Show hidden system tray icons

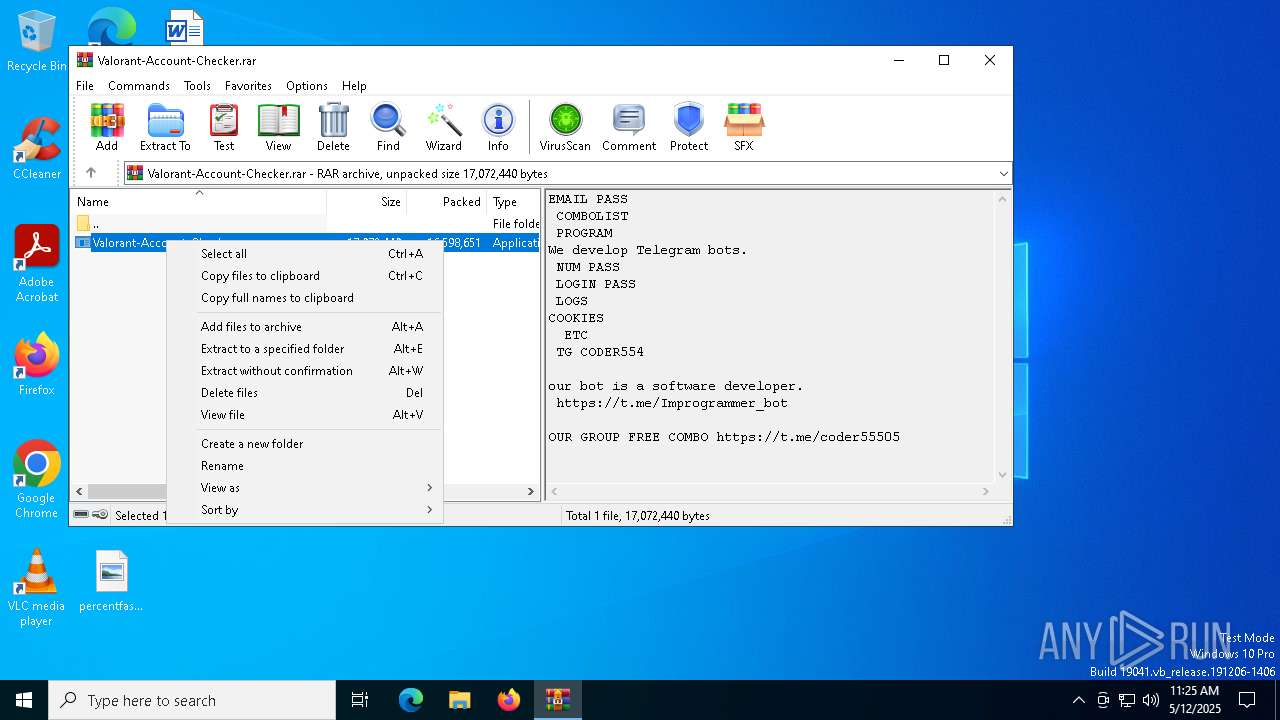point(1078,700)
